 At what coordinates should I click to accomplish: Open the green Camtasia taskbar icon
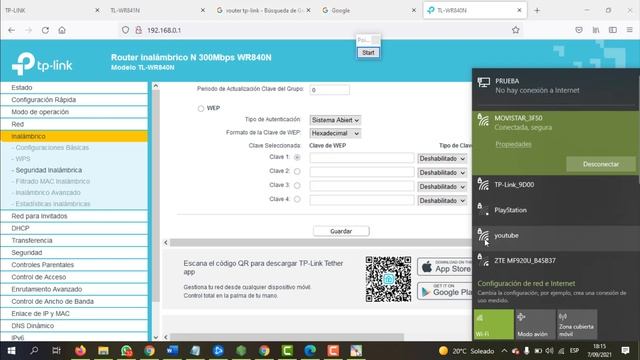[287, 351]
